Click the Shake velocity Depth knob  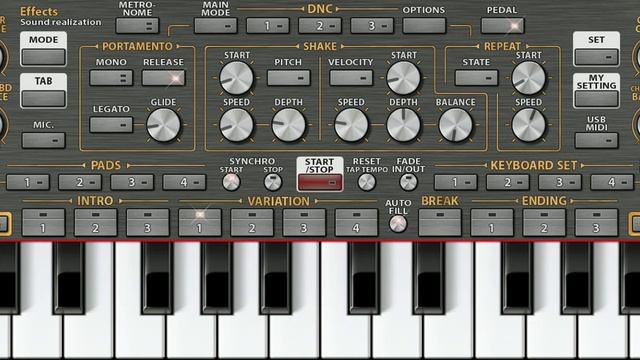(403, 125)
